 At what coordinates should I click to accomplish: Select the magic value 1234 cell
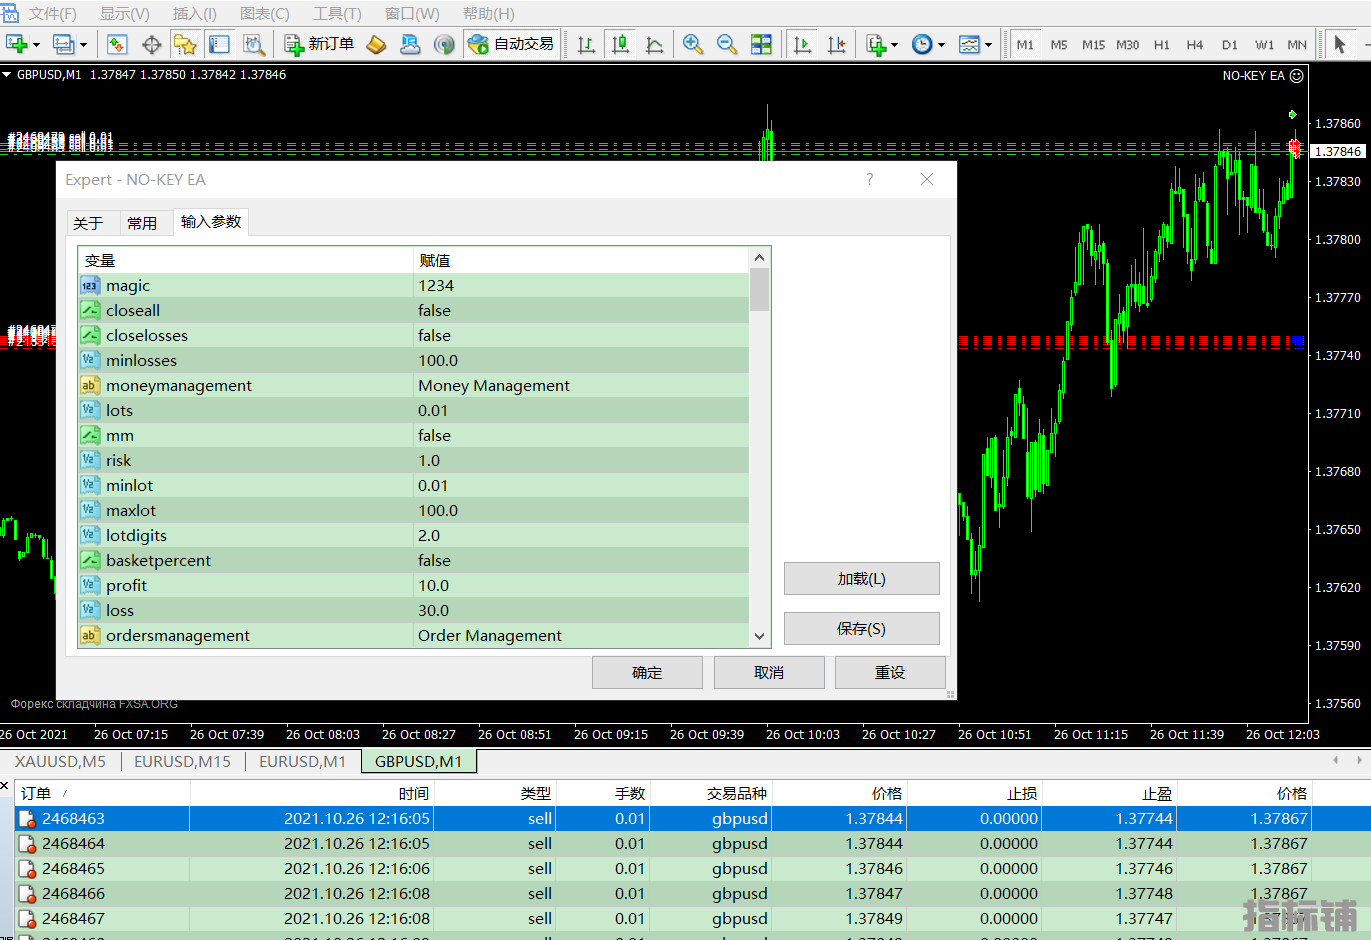[x=581, y=285]
